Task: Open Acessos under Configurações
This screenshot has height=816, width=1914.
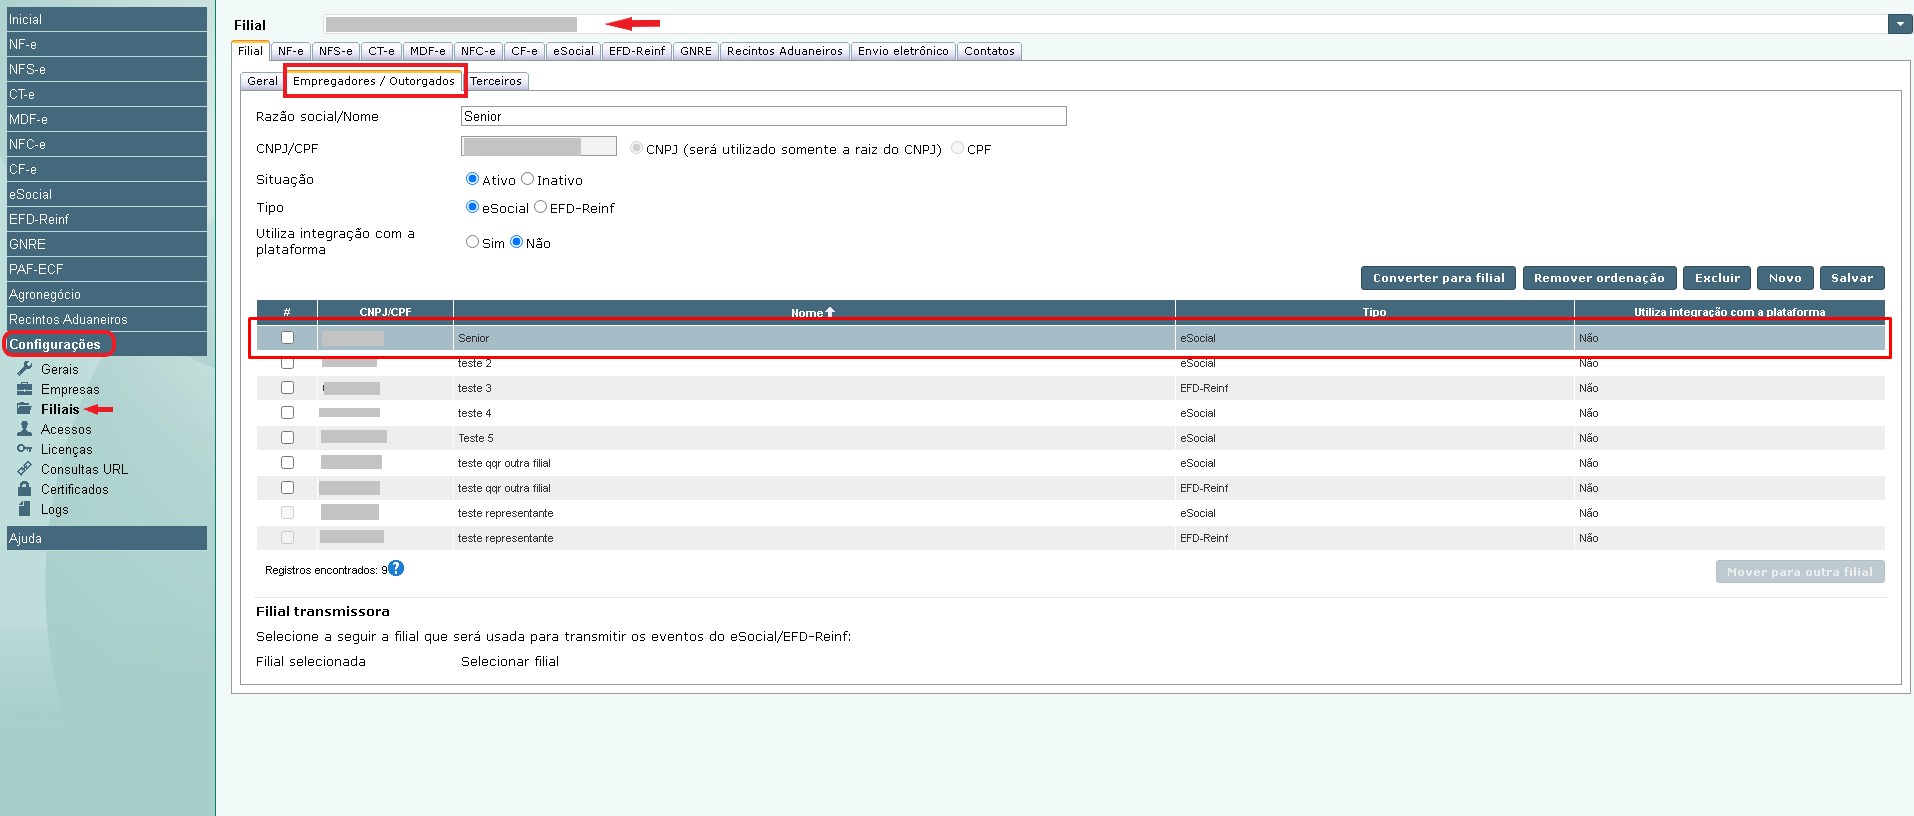Action: pos(66,429)
